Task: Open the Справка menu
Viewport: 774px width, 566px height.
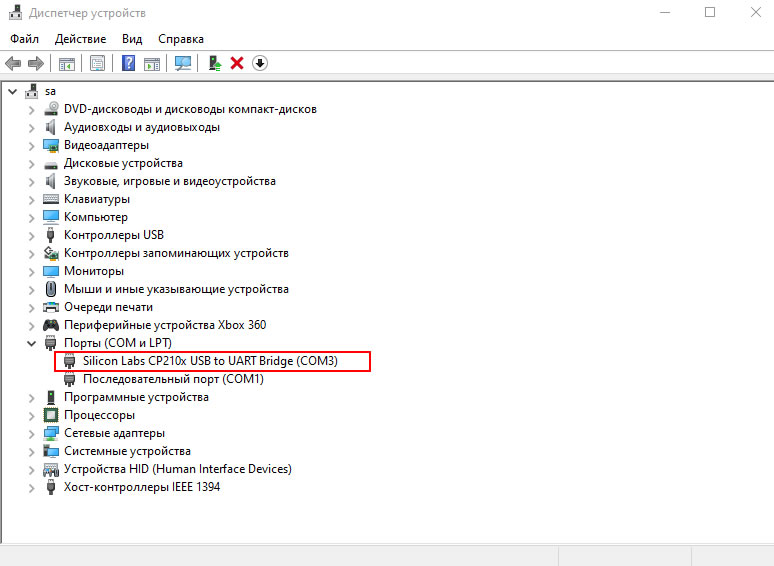Action: (181, 39)
